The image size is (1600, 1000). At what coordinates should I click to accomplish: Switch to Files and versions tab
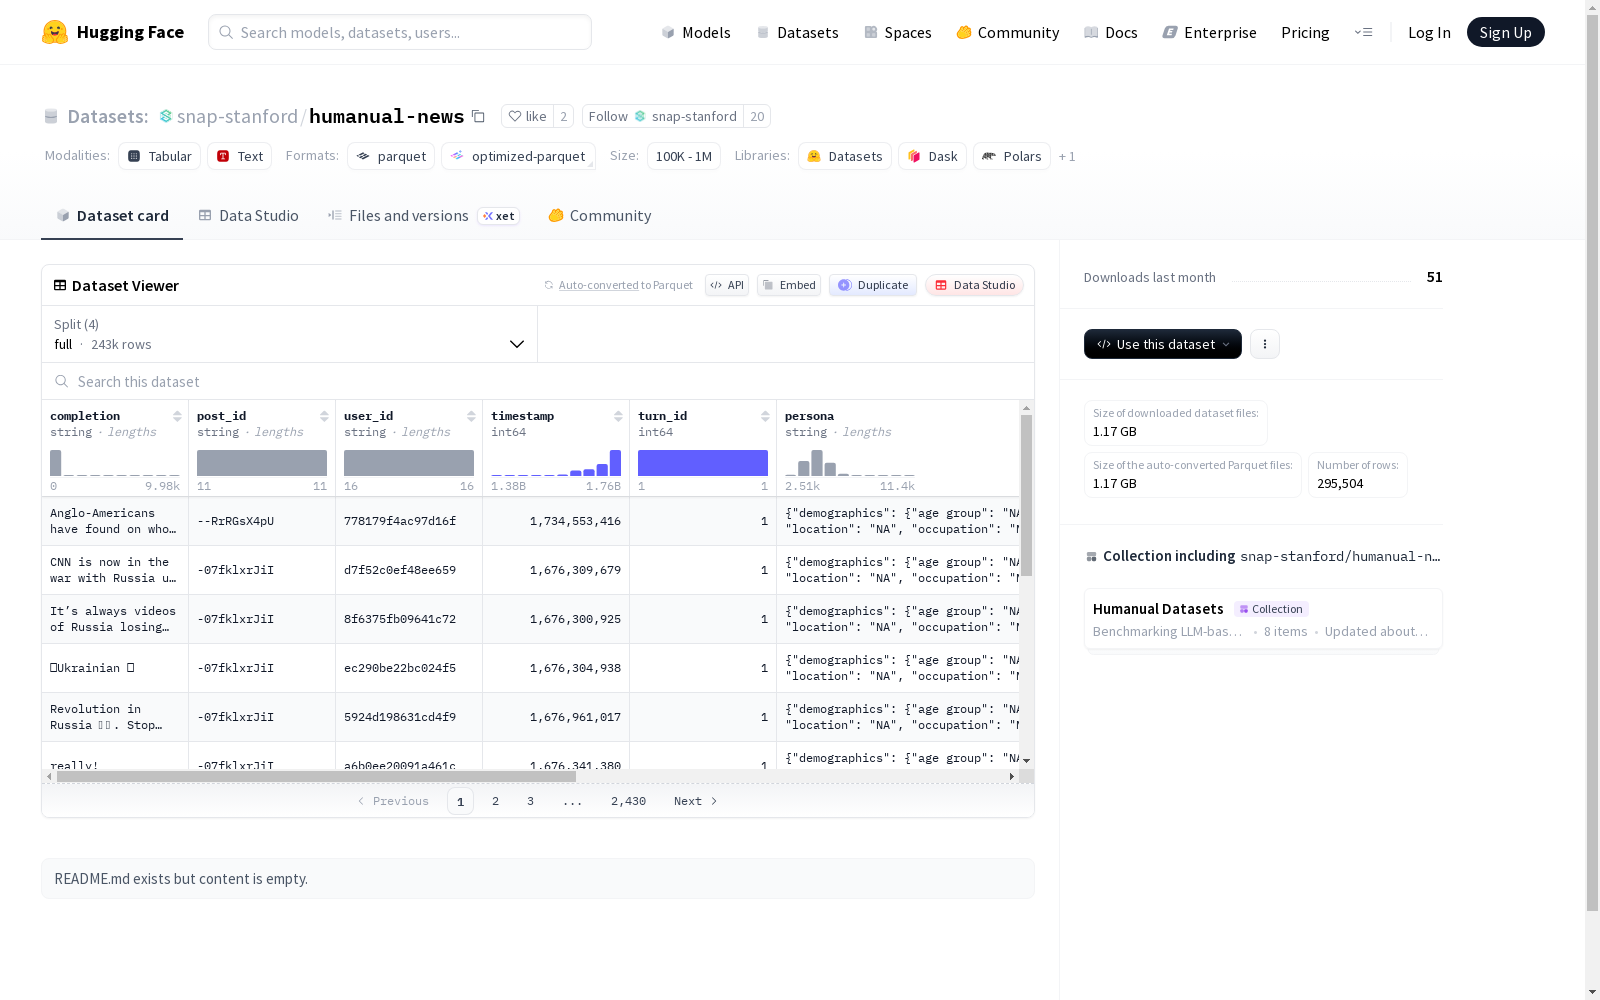pos(423,215)
